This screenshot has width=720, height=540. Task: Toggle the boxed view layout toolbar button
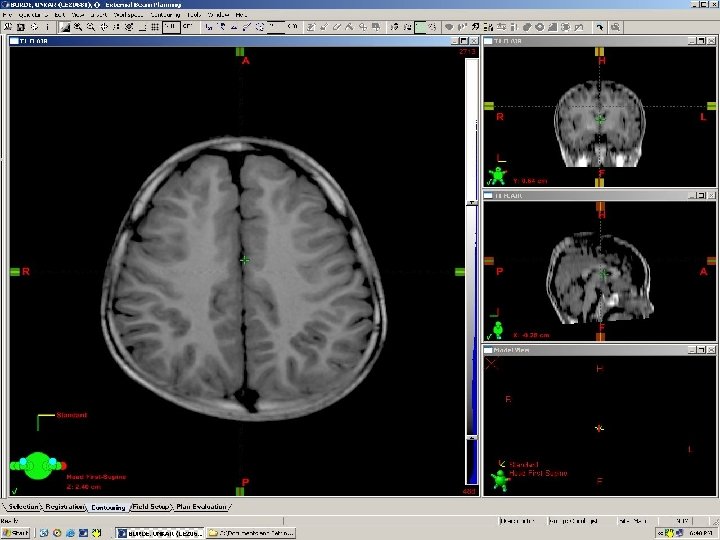click(x=171, y=28)
